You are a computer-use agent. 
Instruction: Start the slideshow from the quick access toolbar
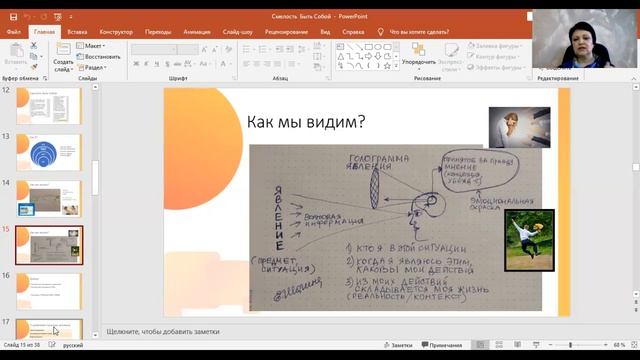58,17
